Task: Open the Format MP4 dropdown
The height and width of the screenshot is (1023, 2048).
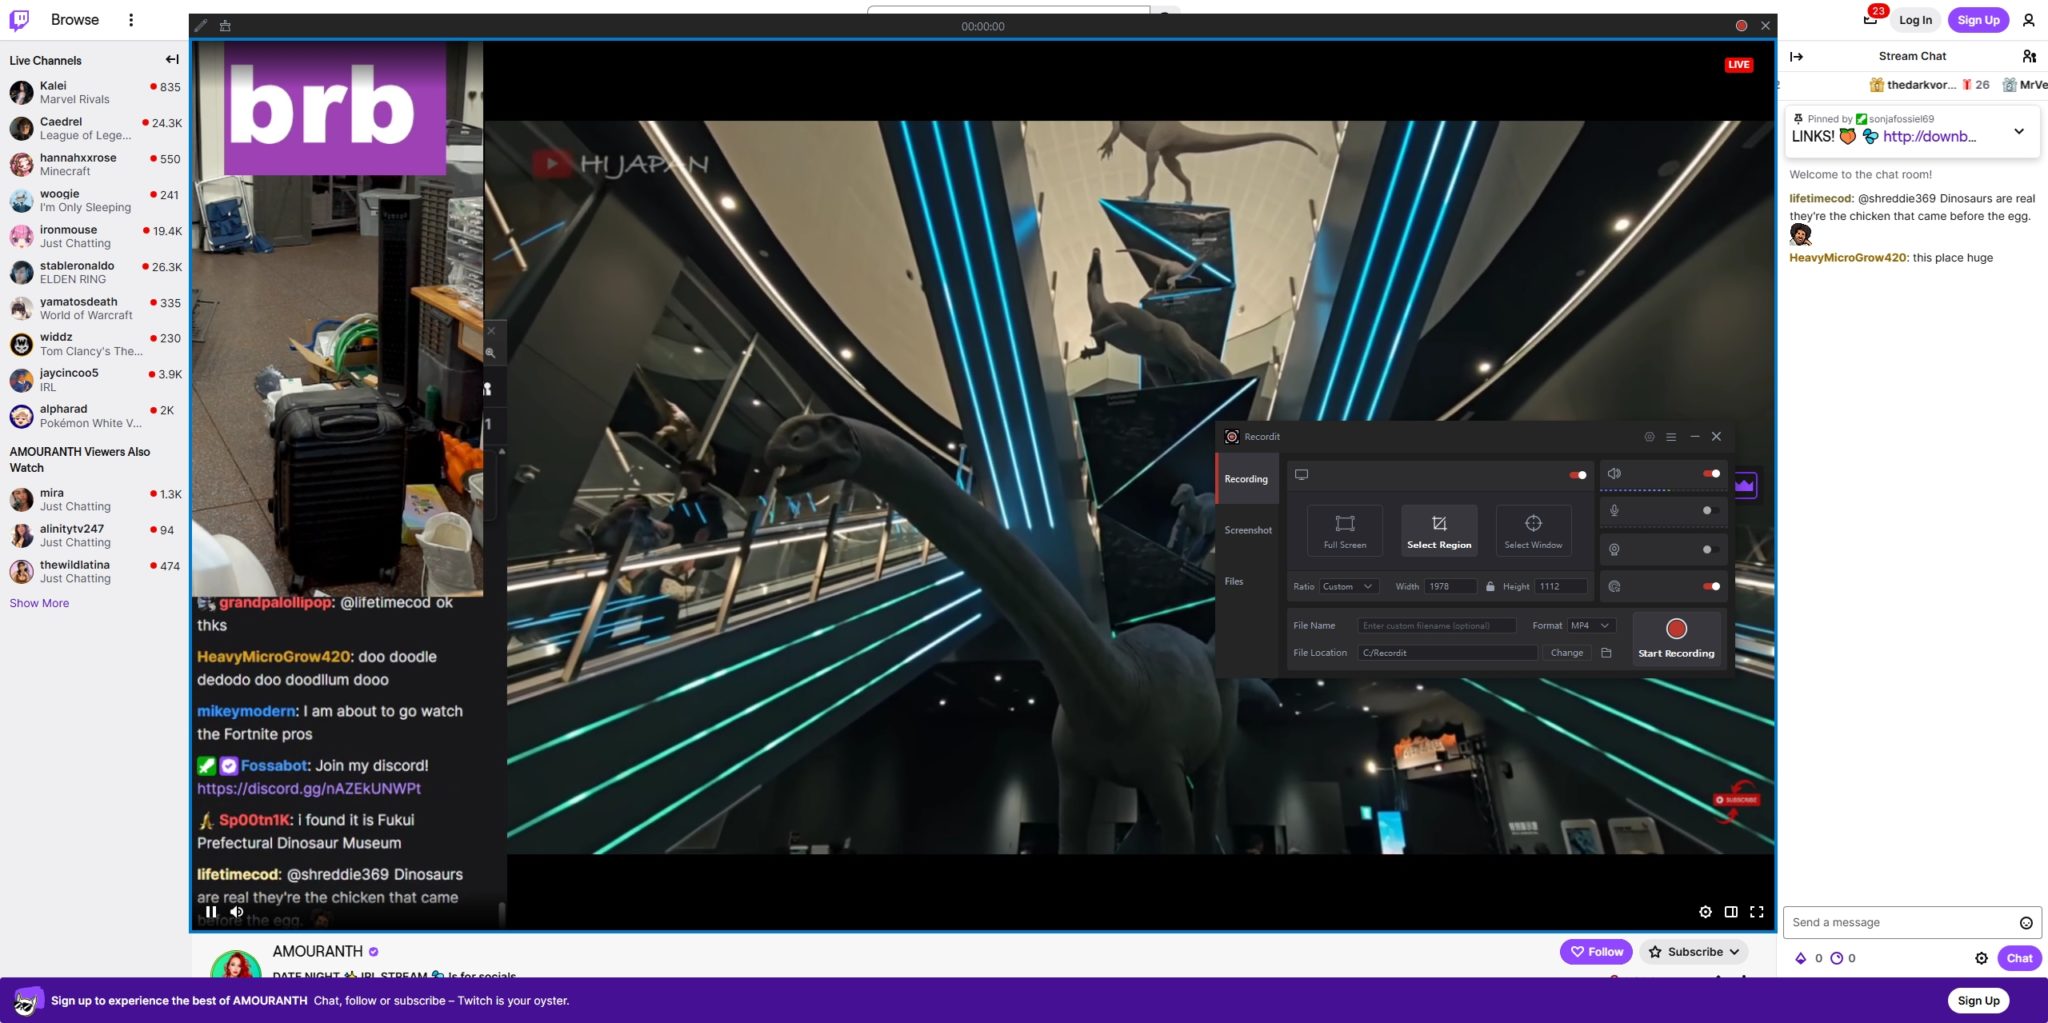Action: [1590, 626]
